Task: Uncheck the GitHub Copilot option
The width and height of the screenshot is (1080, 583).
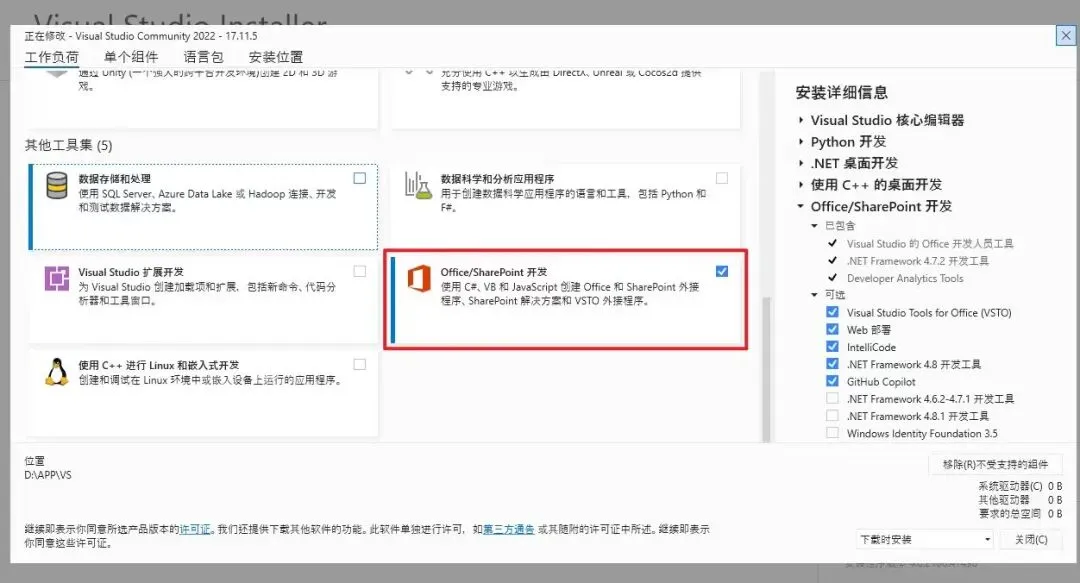Action: click(x=833, y=381)
